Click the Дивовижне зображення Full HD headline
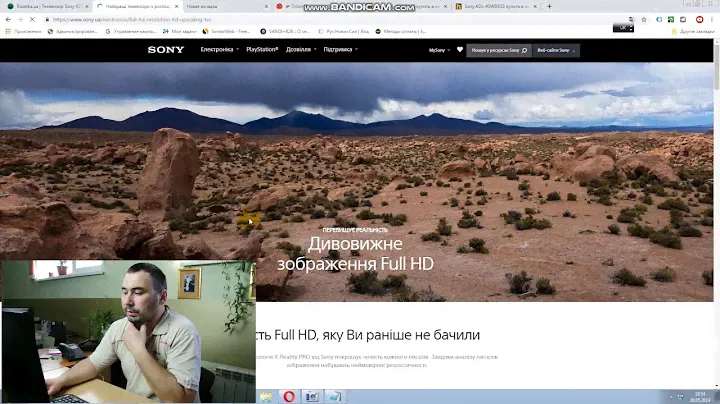The height and width of the screenshot is (404, 720). coord(355,253)
